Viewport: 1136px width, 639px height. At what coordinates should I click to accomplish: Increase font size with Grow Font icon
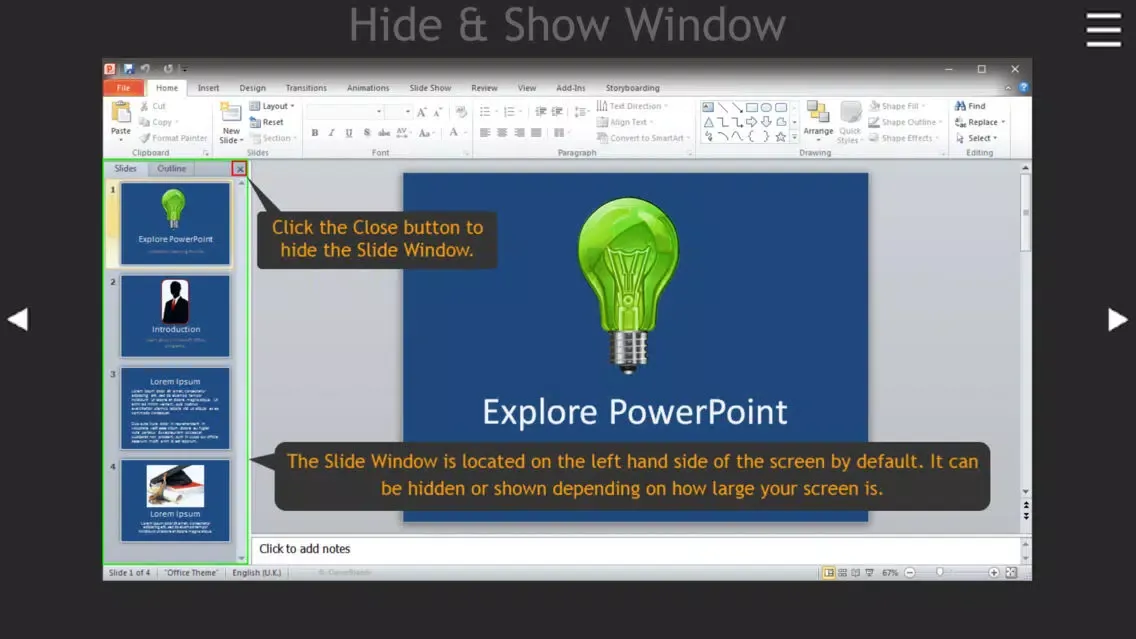pyautogui.click(x=422, y=112)
